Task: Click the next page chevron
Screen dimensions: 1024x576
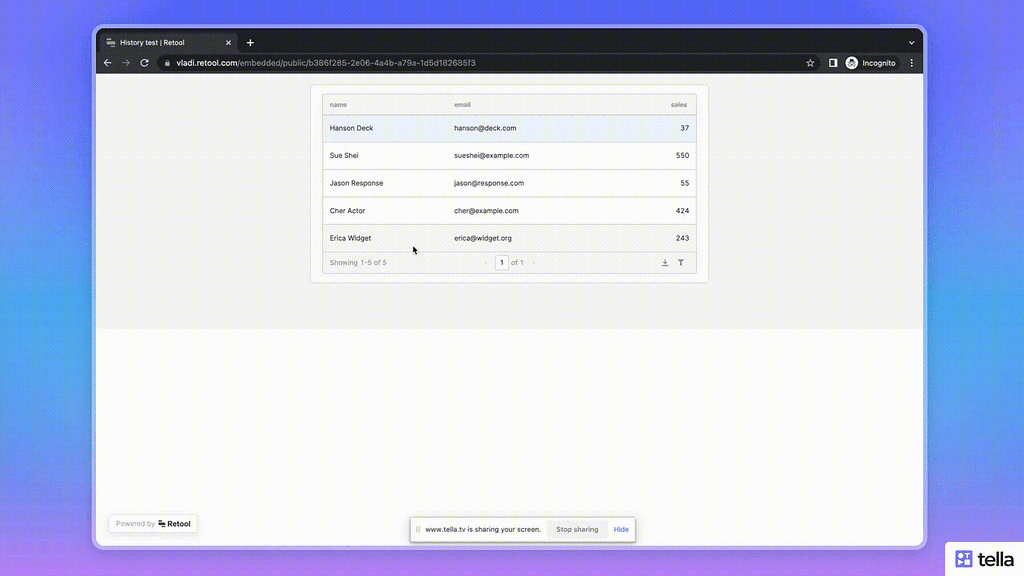Action: coord(533,262)
